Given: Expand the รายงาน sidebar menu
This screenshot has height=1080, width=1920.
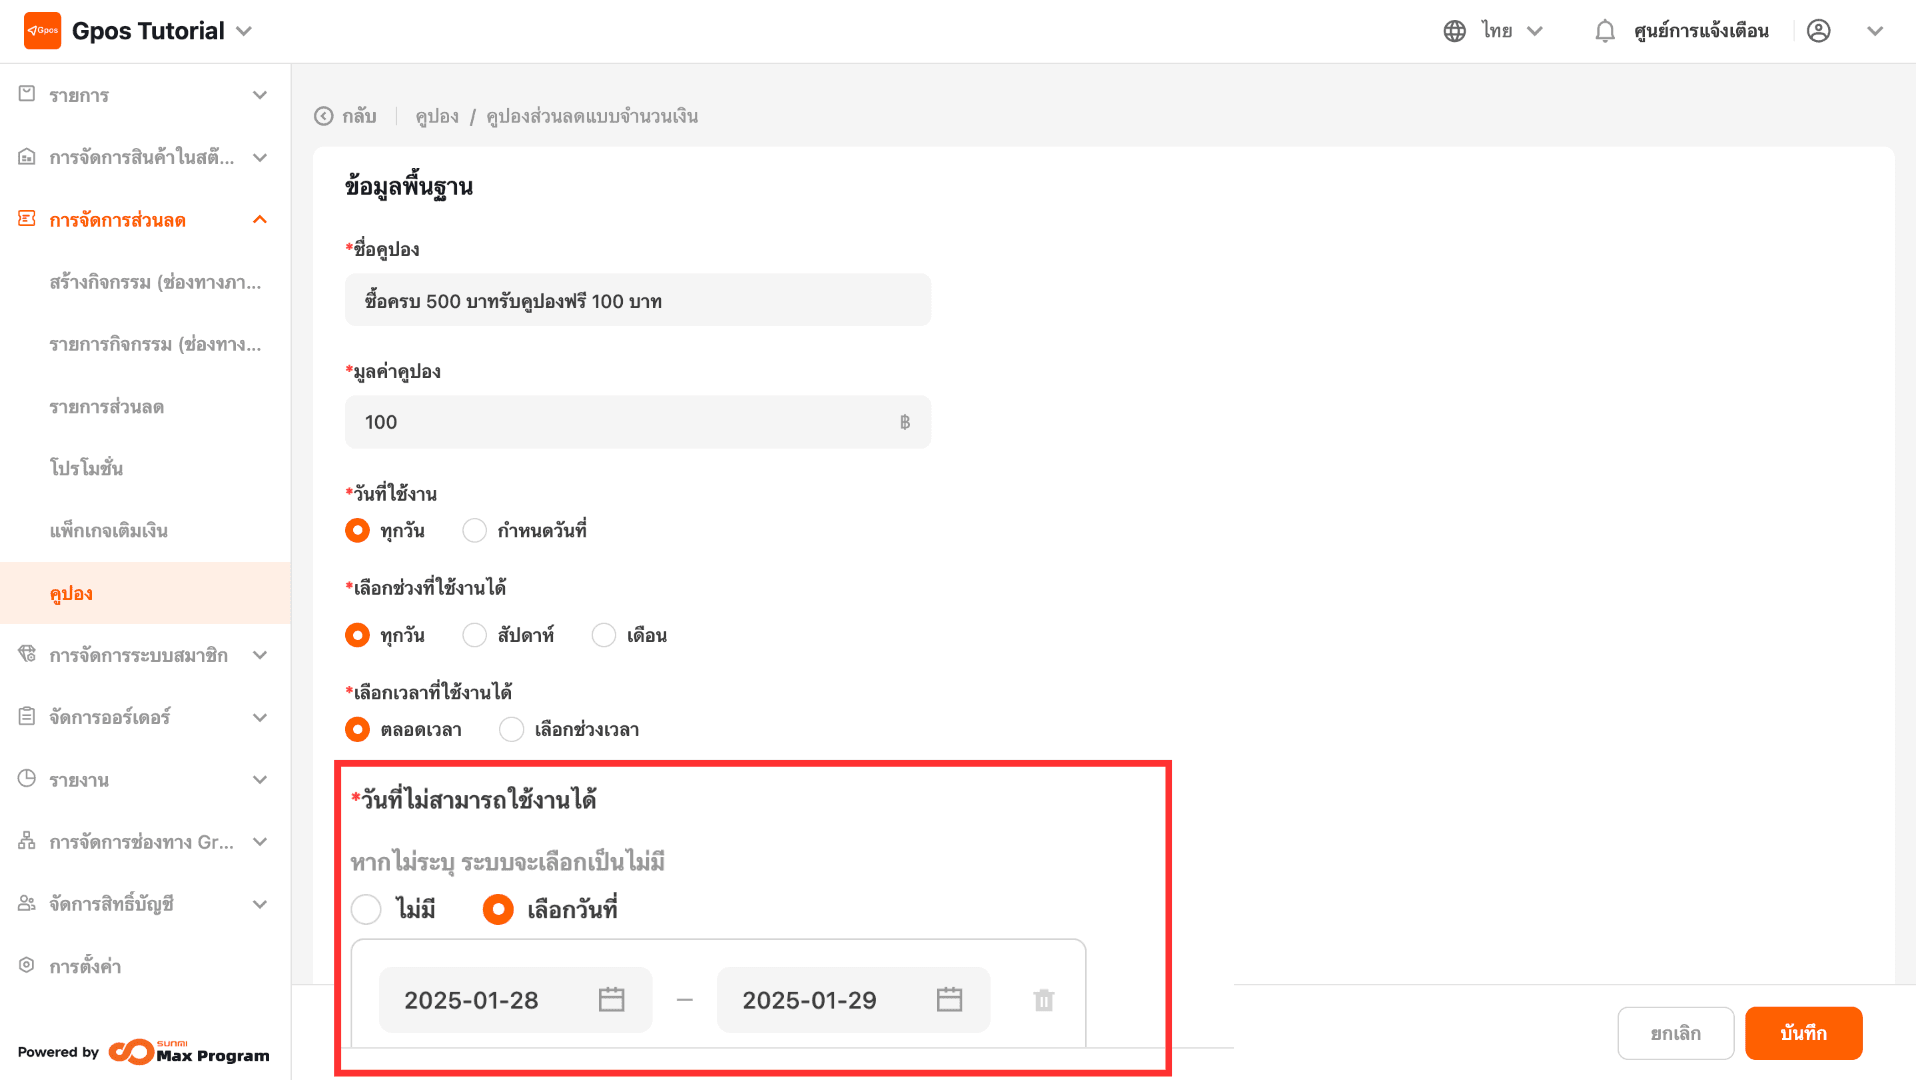Looking at the screenshot, I should point(145,780).
